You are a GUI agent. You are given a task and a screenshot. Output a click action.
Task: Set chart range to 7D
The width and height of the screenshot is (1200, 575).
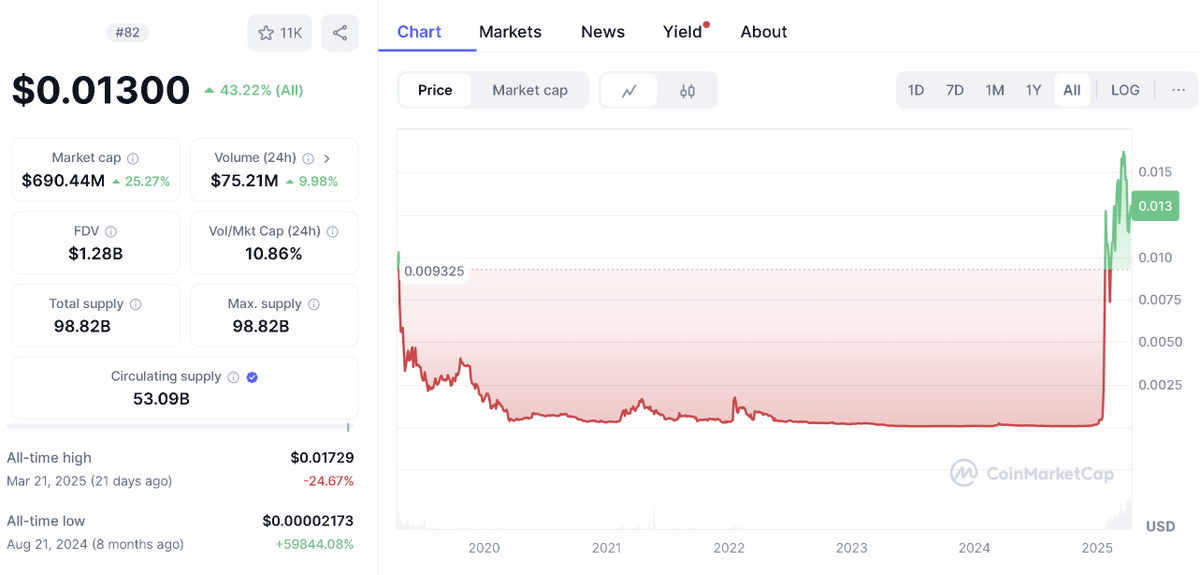[955, 90]
